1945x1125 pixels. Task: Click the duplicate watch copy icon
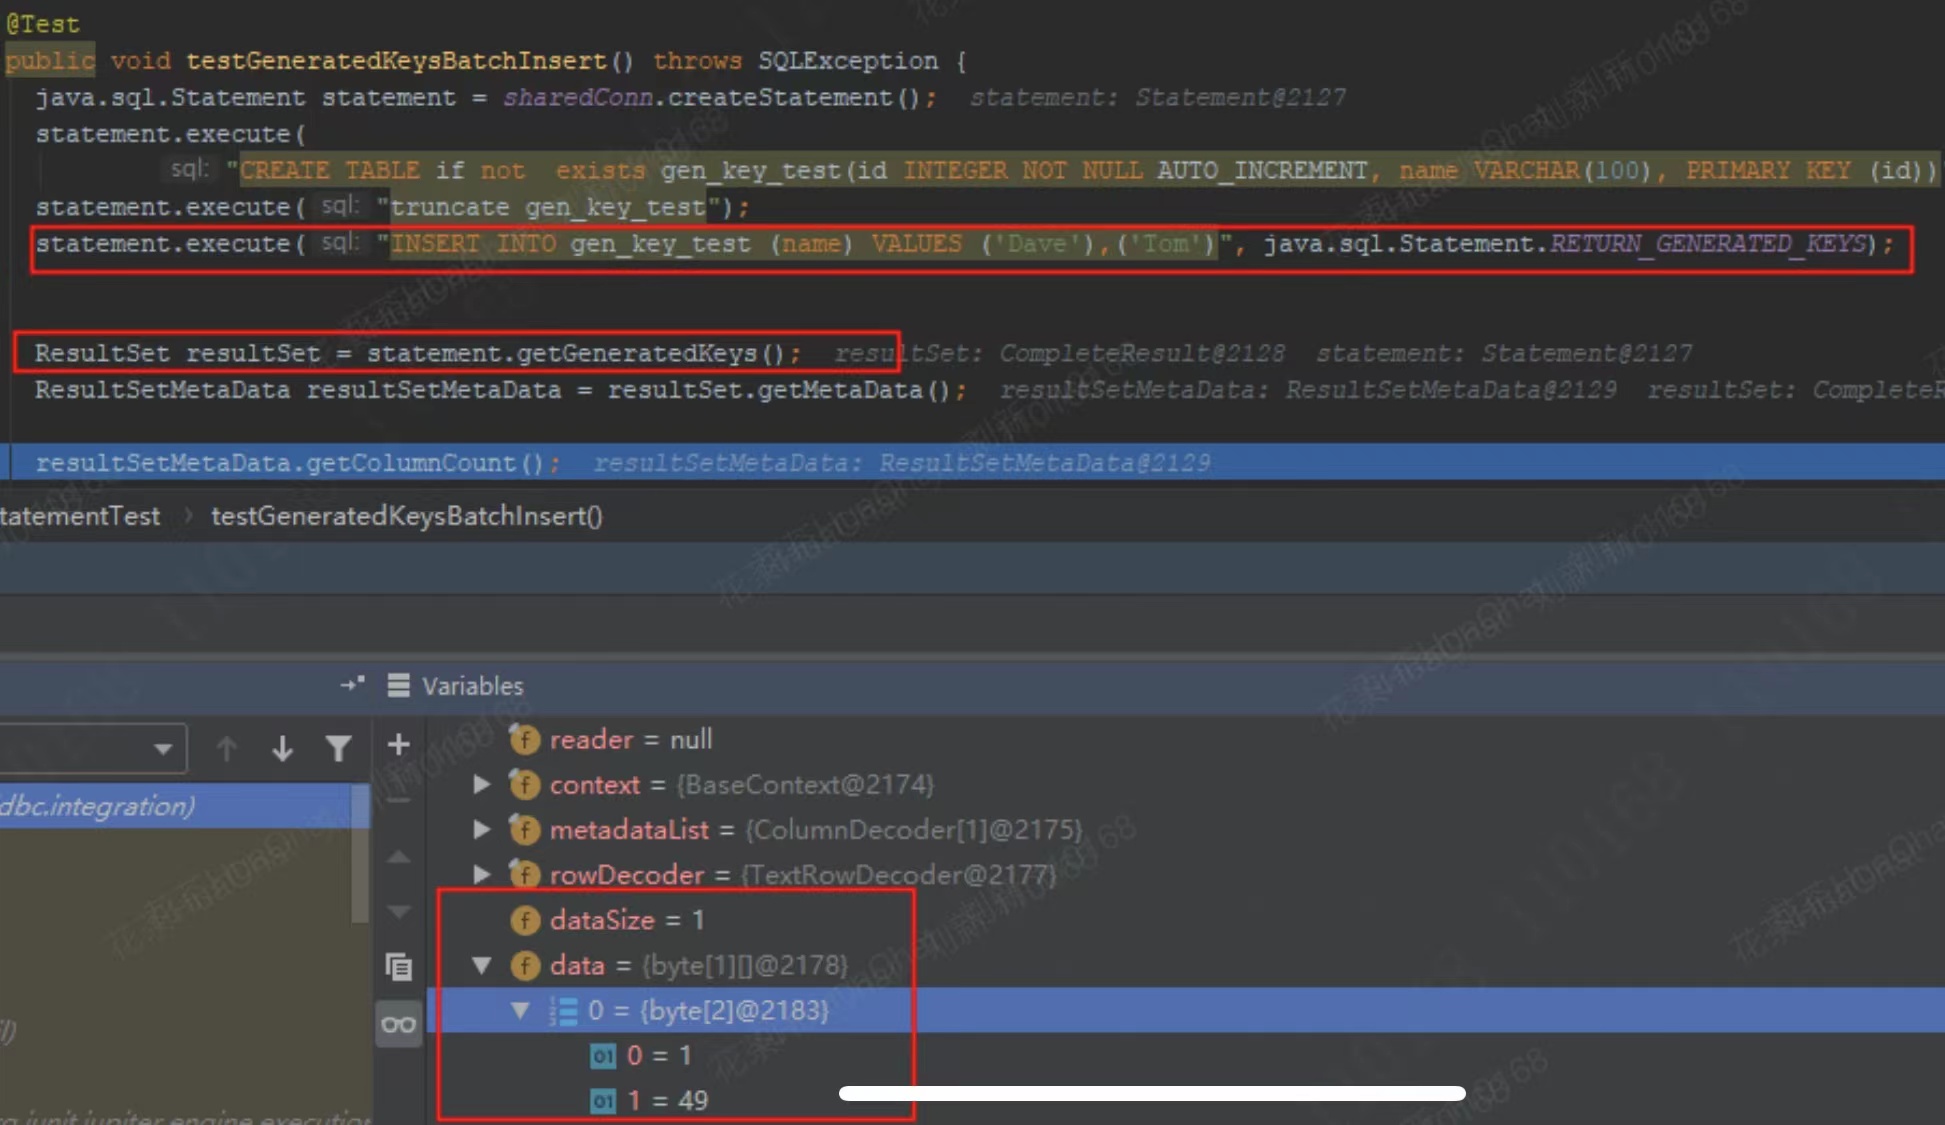398,966
